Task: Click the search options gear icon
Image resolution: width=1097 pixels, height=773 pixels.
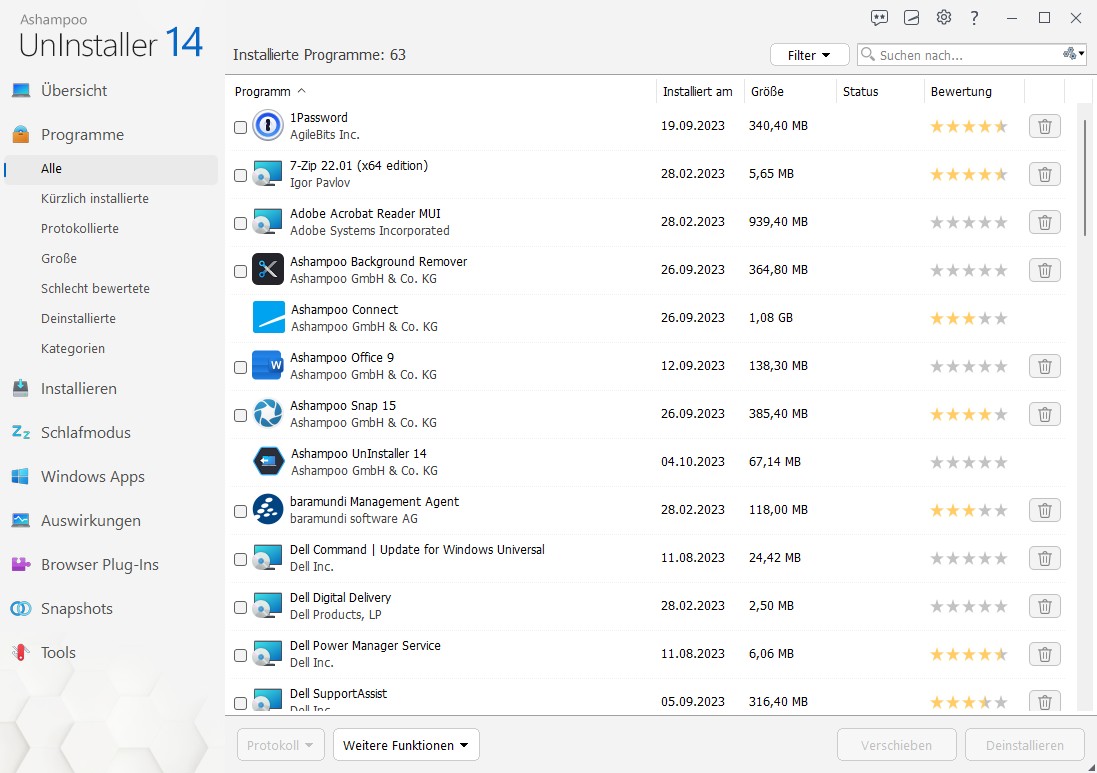Action: pyautogui.click(x=1073, y=54)
